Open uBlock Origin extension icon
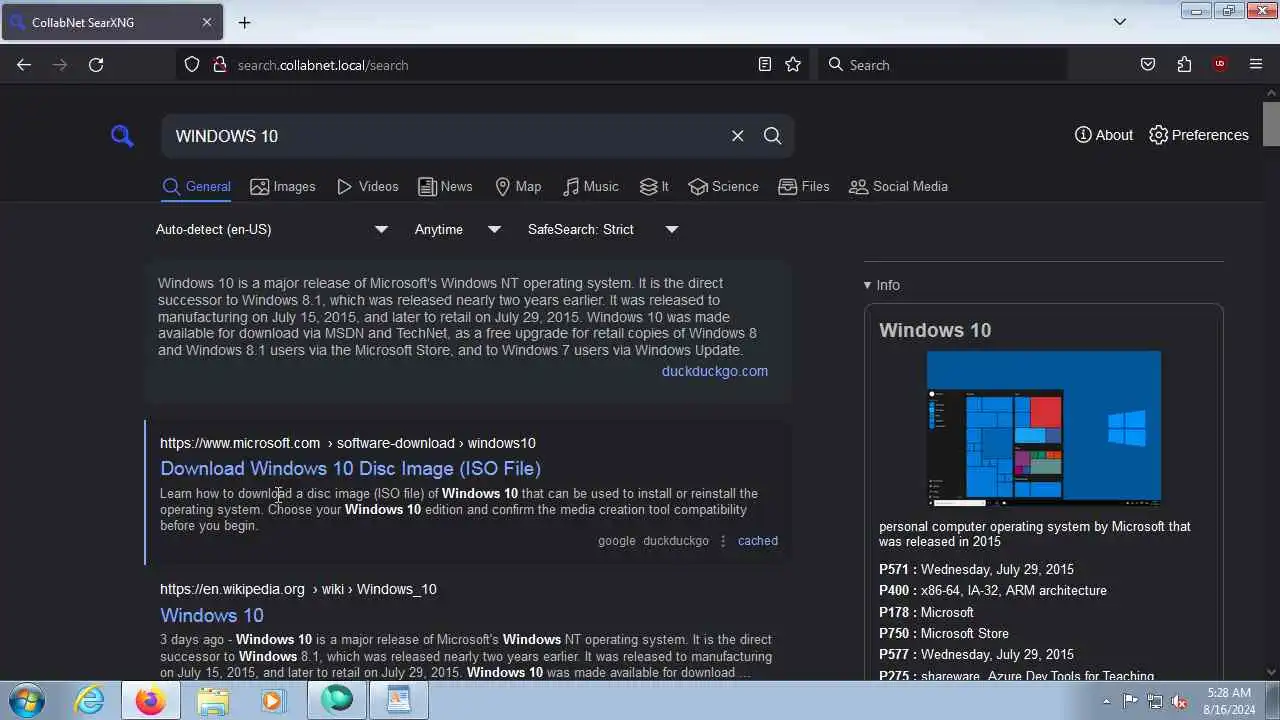 coord(1219,64)
